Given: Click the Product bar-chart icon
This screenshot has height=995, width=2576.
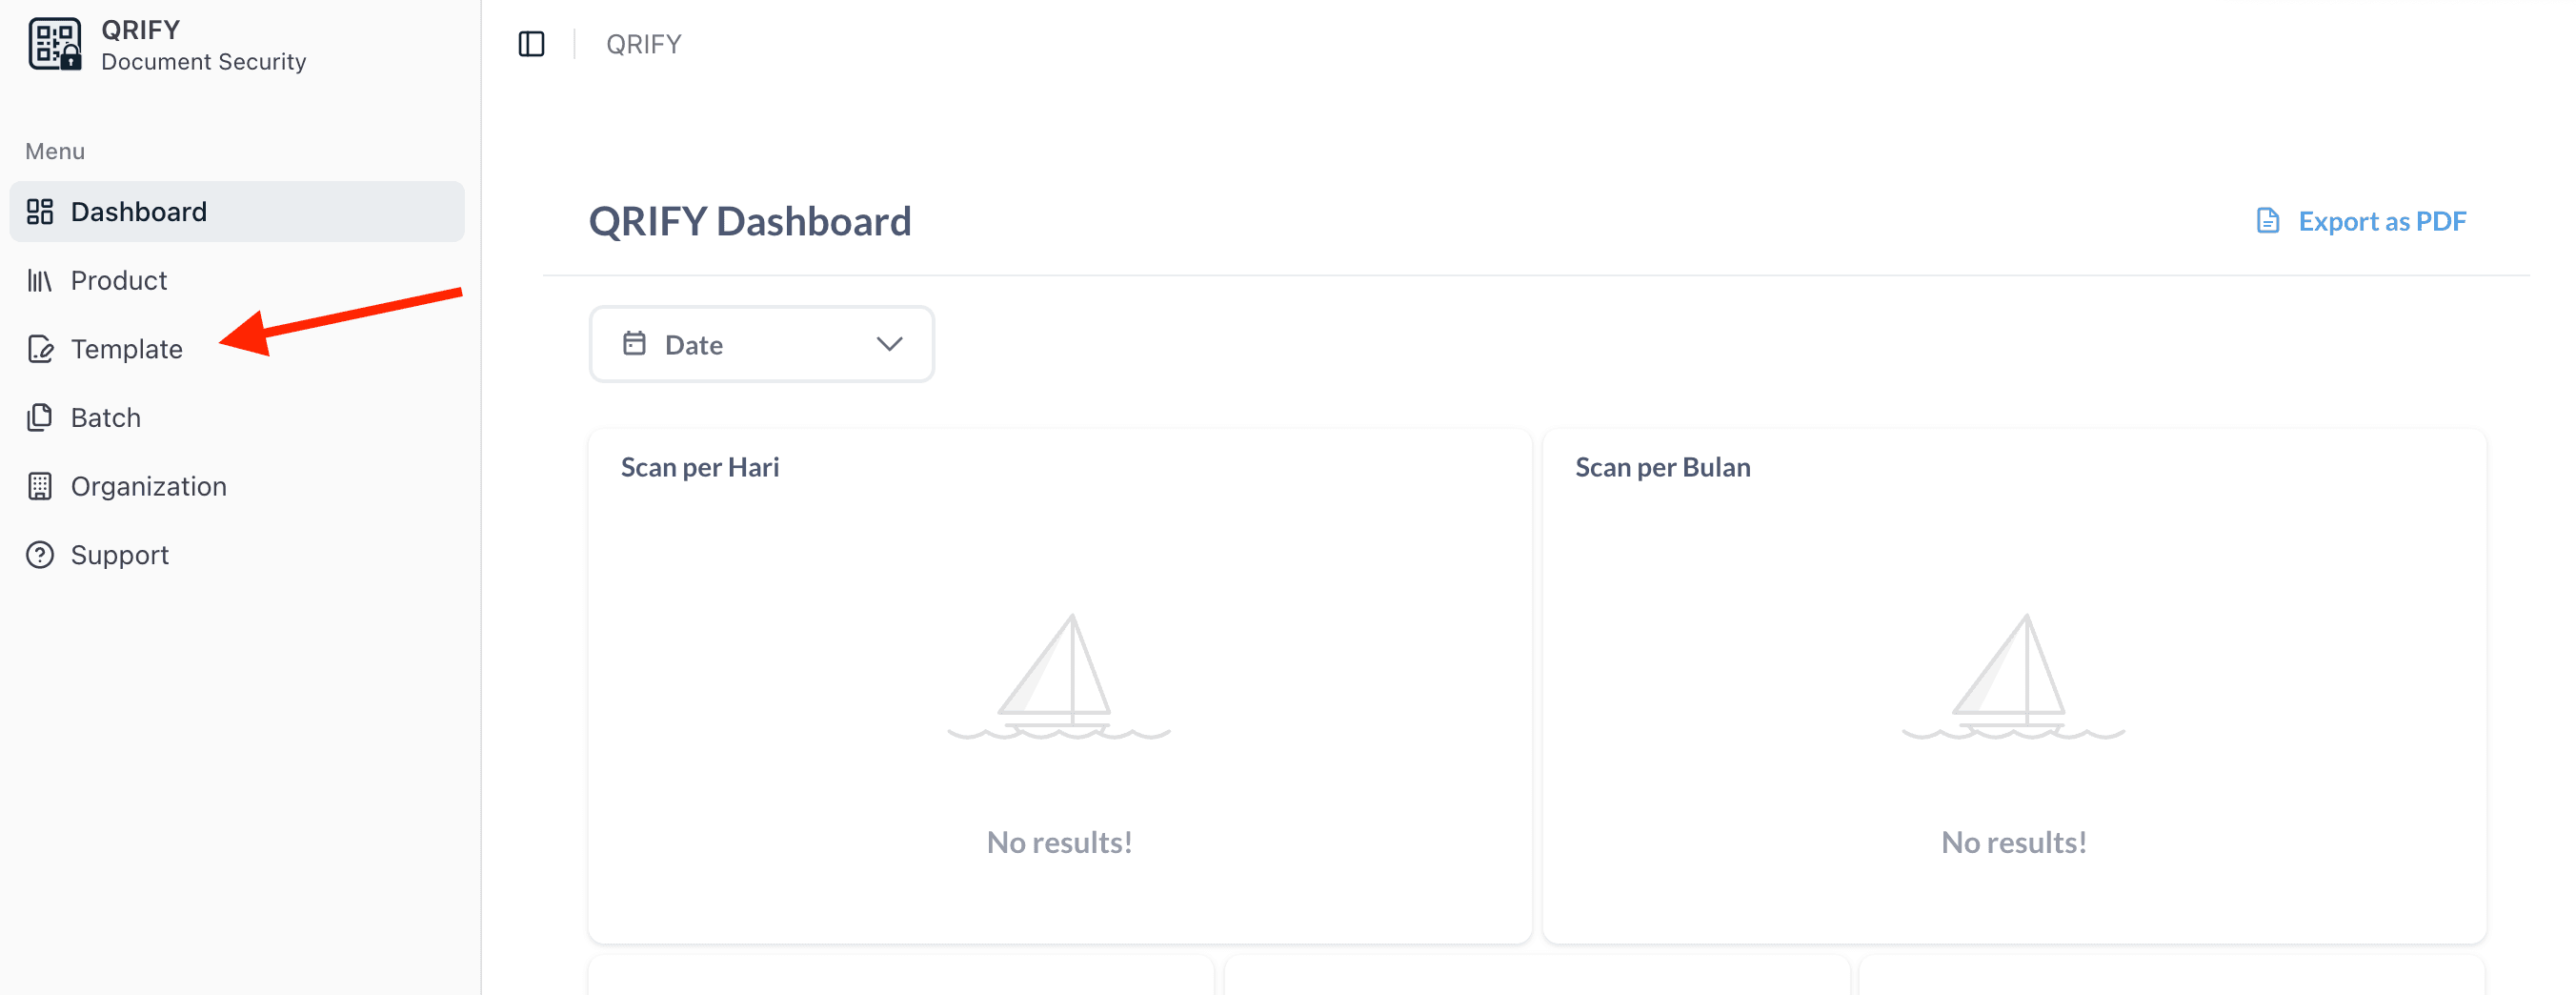Looking at the screenshot, I should 40,280.
